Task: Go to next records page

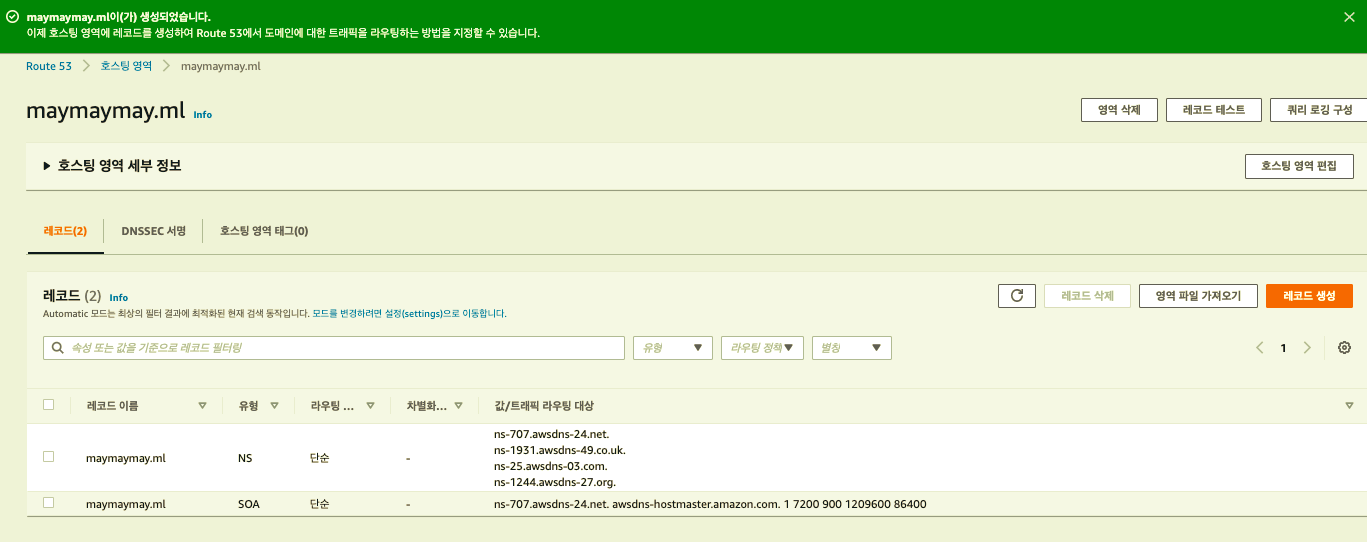Action: click(1307, 348)
